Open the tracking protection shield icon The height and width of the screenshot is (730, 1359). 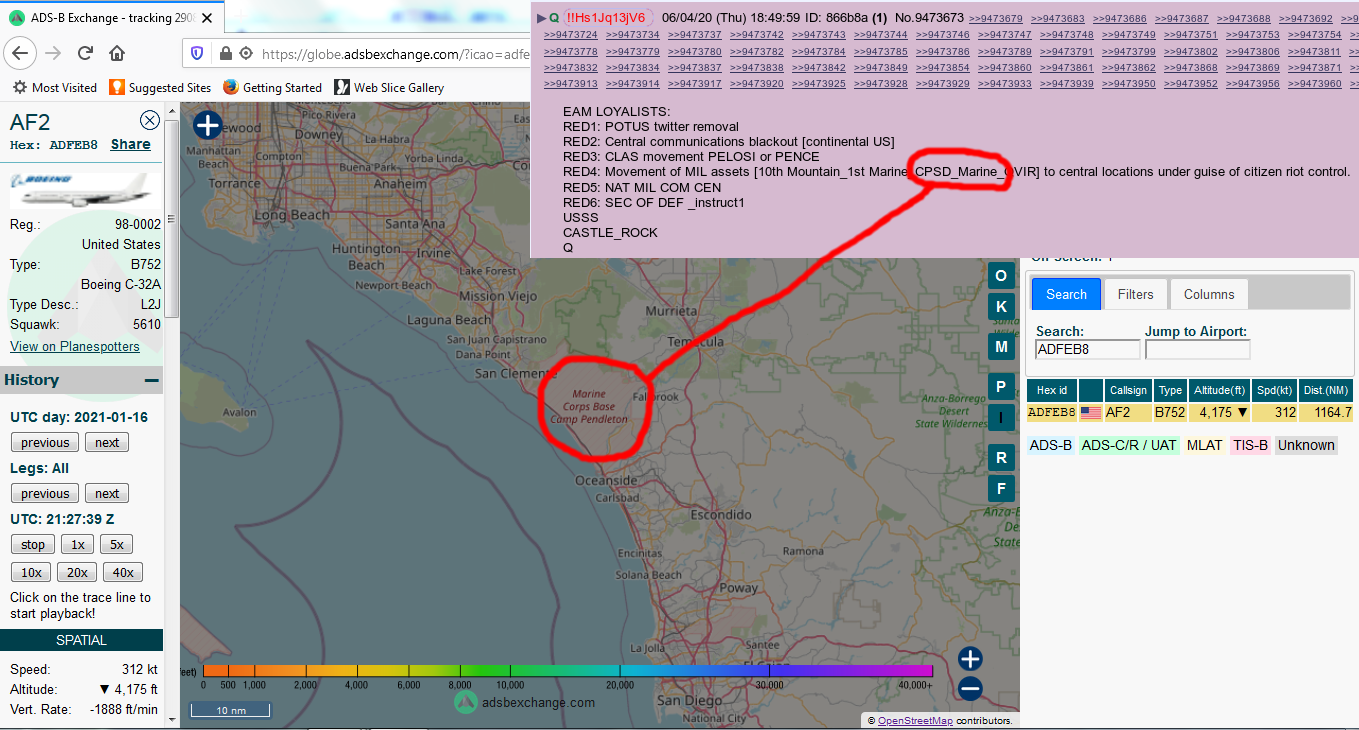tap(197, 53)
